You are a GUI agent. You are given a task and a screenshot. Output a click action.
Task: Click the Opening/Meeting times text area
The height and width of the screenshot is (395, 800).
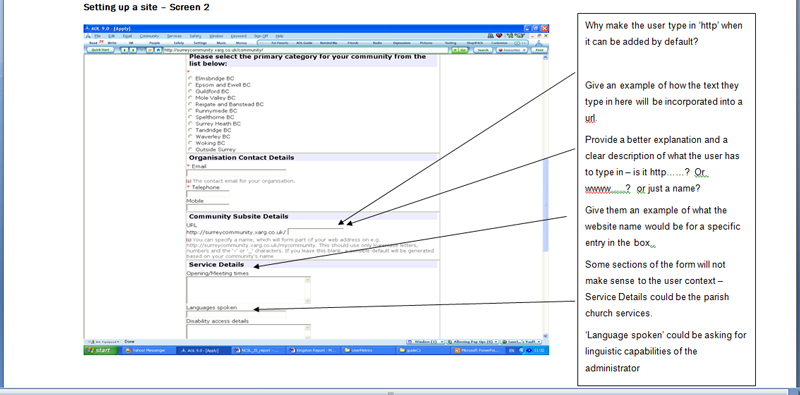click(248, 290)
